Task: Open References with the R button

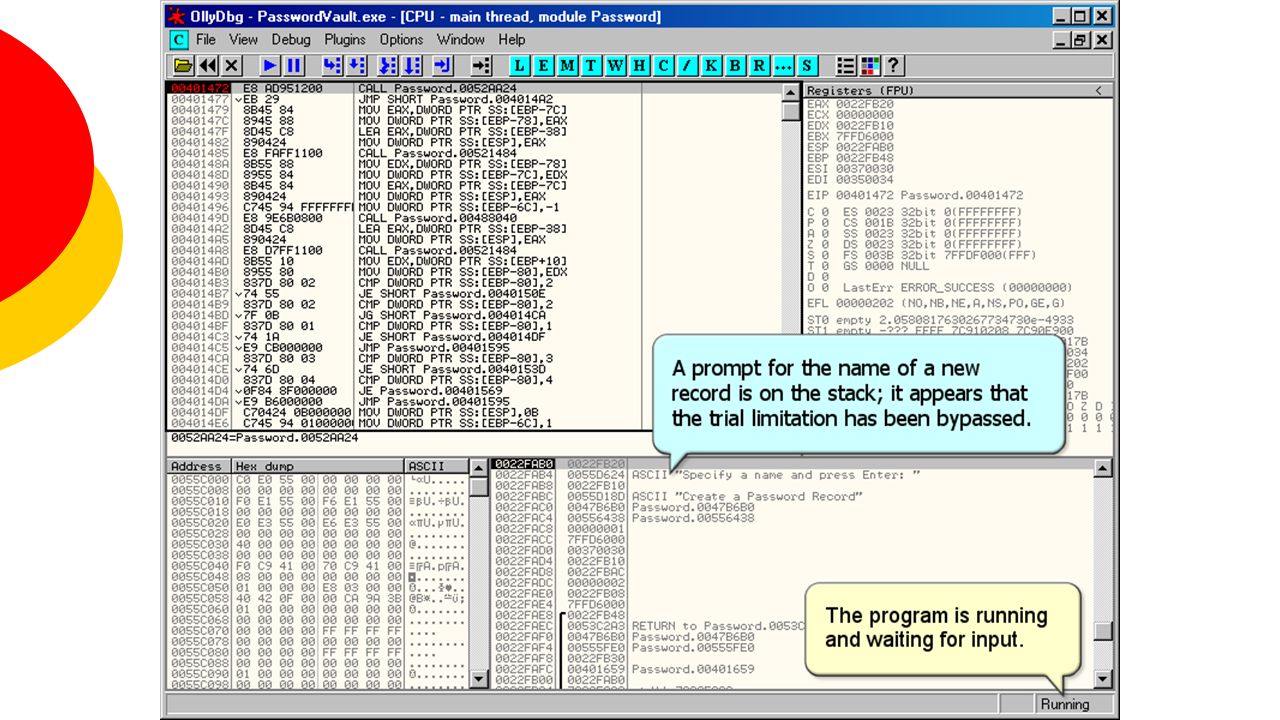Action: (x=760, y=66)
